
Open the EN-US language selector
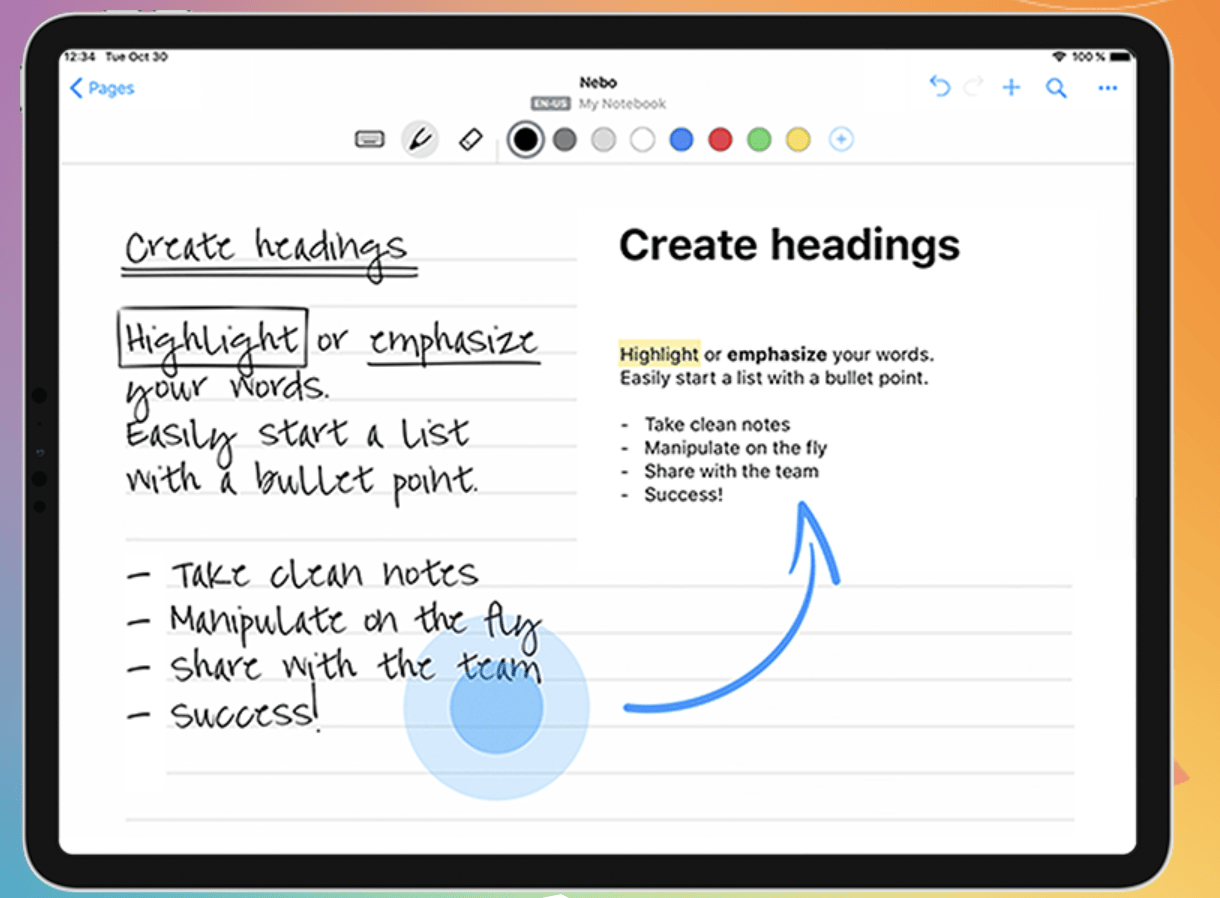coord(549,103)
